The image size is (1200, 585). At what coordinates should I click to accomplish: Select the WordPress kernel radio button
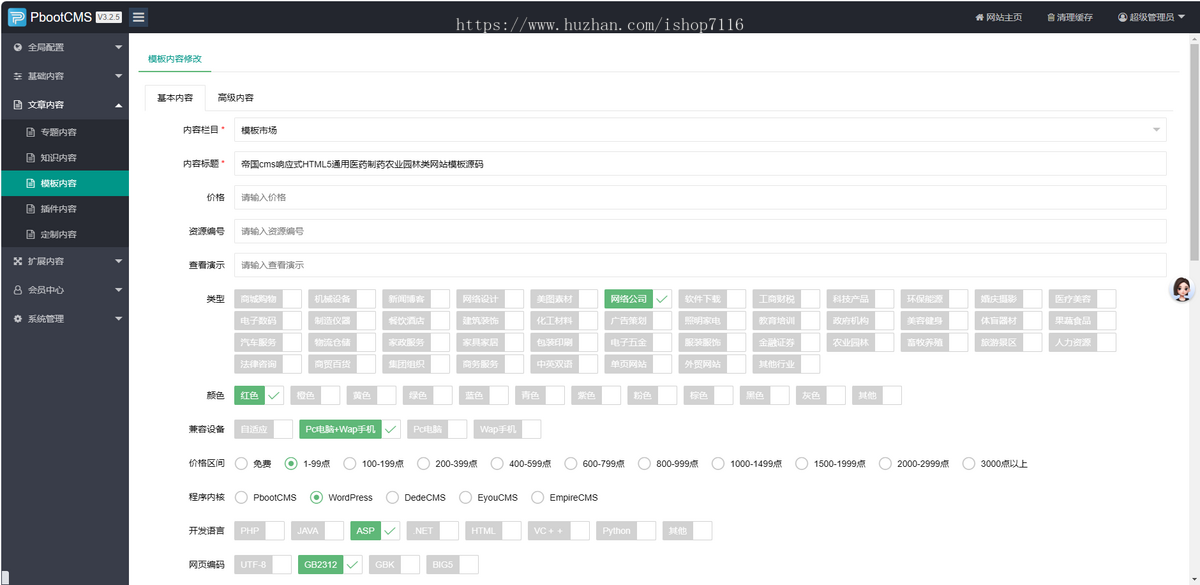(316, 497)
